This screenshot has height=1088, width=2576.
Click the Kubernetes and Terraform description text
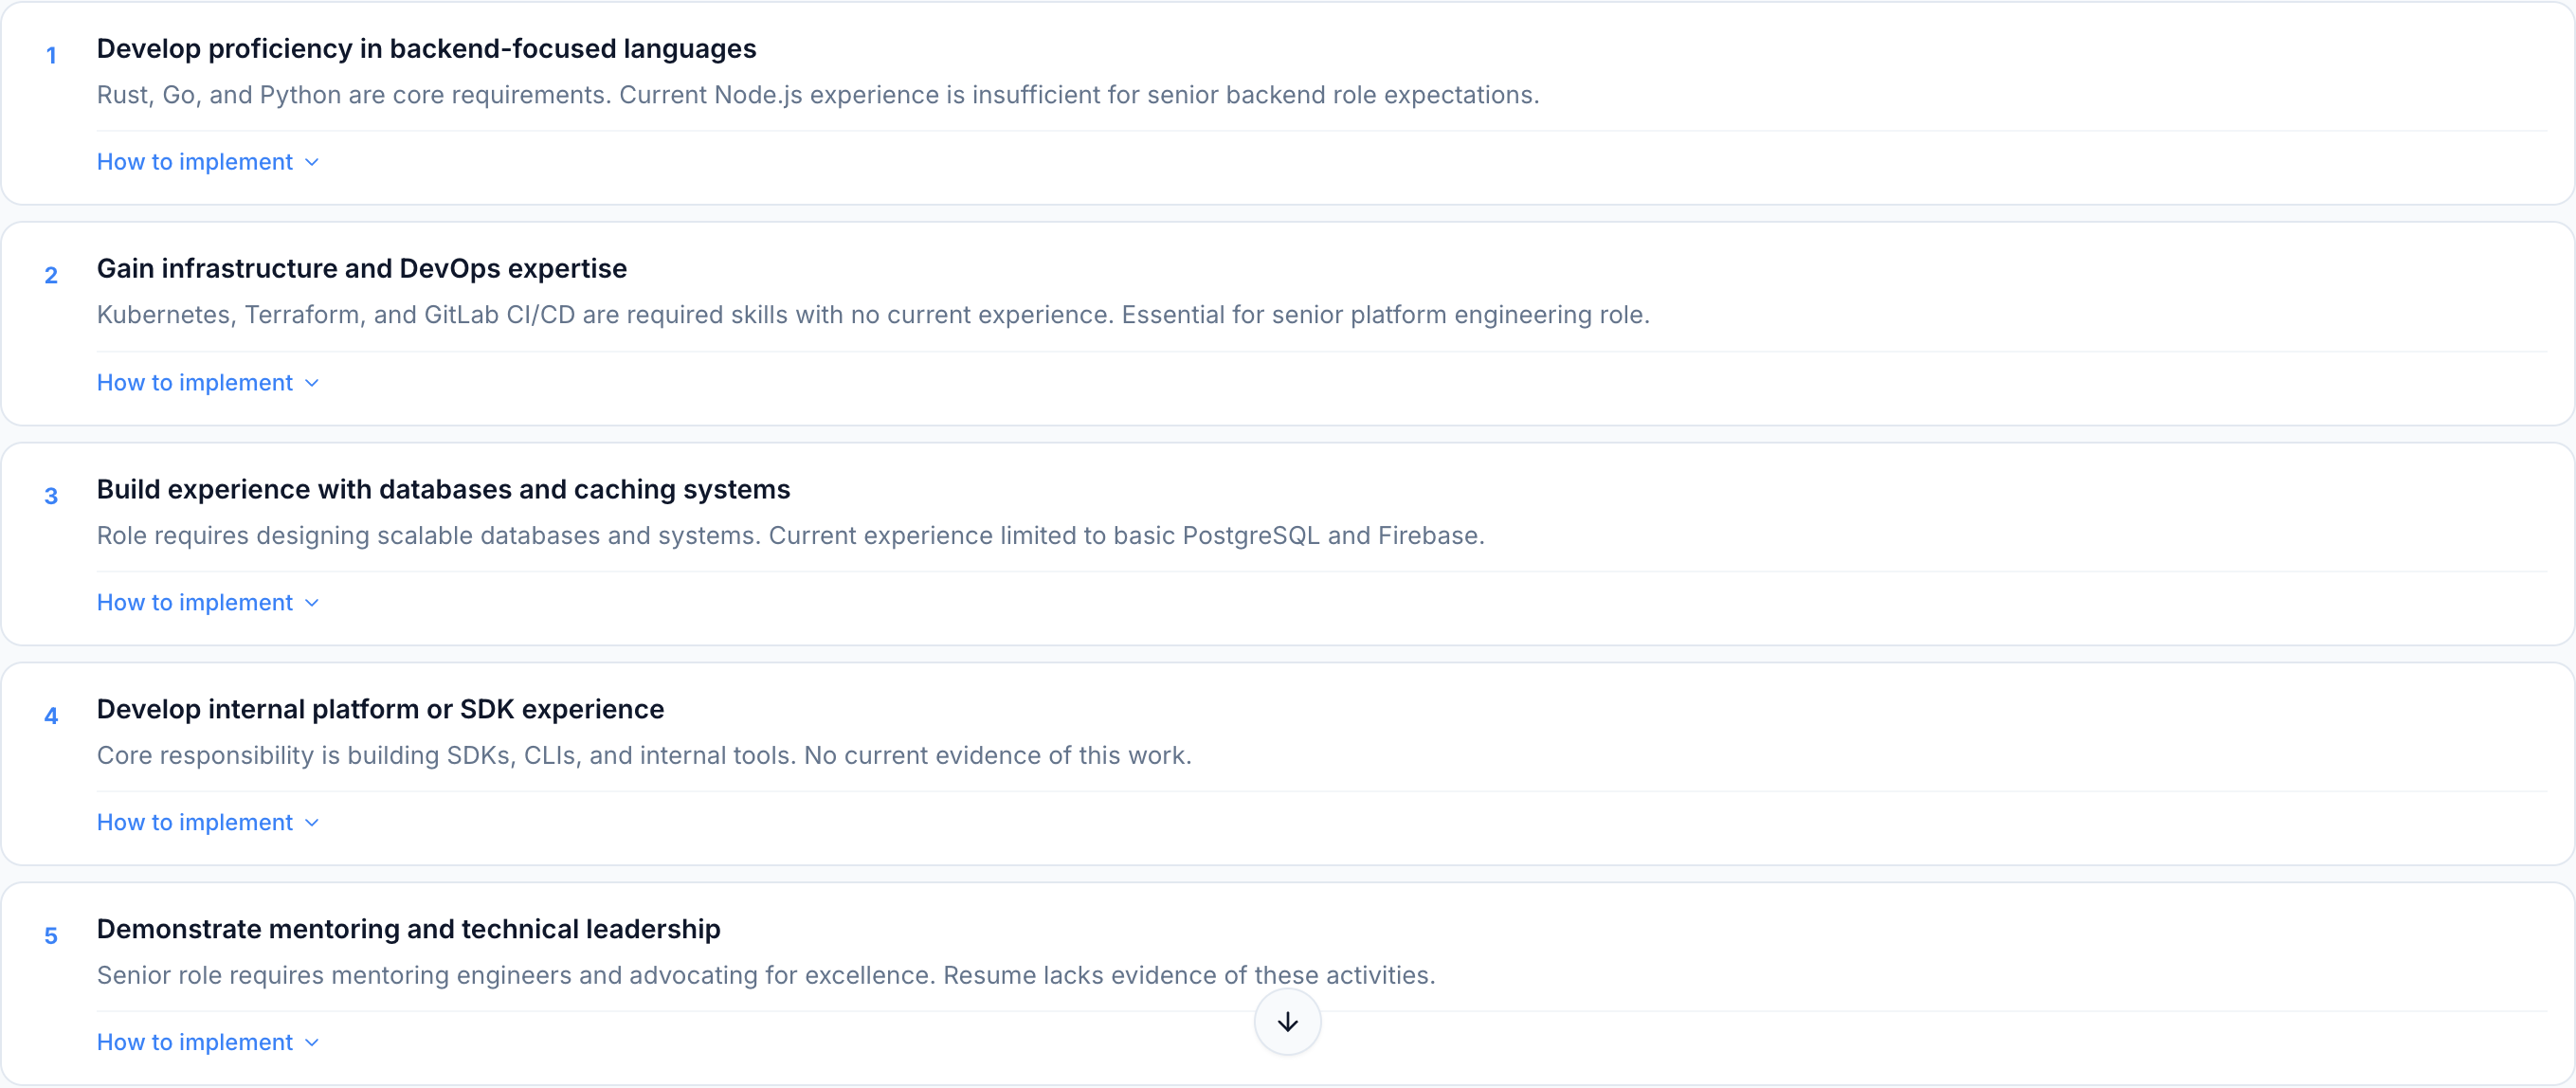click(x=874, y=314)
